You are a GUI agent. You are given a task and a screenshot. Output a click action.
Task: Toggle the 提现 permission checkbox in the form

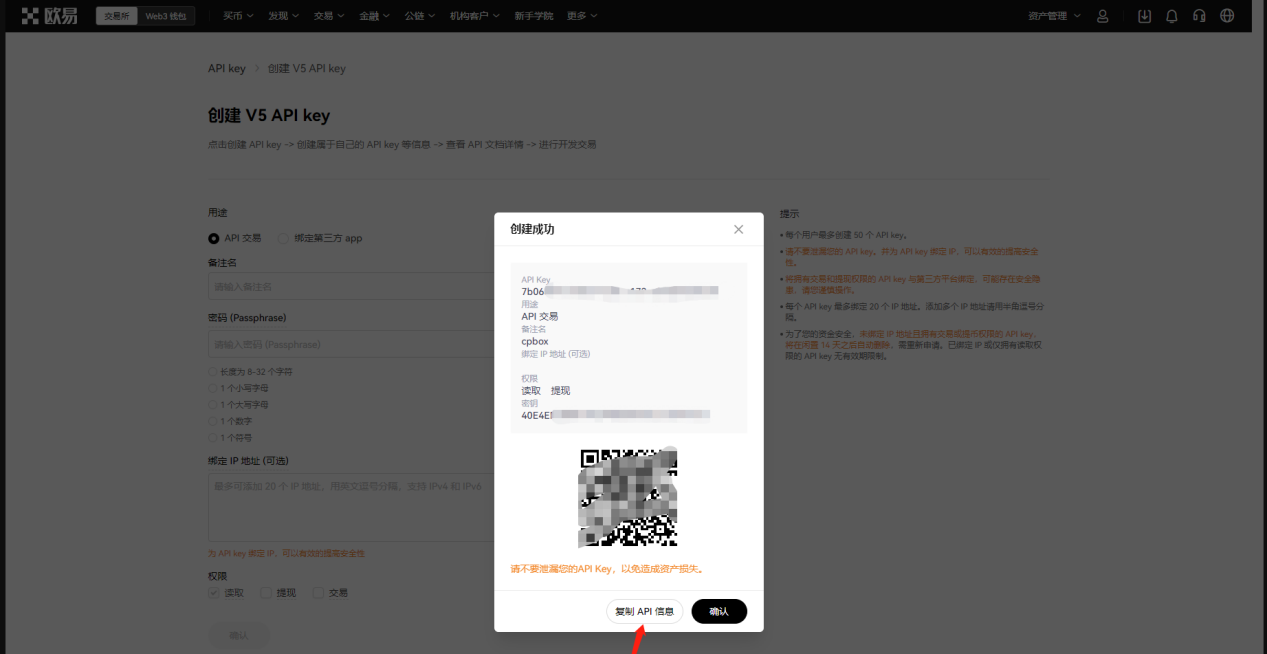[x=266, y=593]
